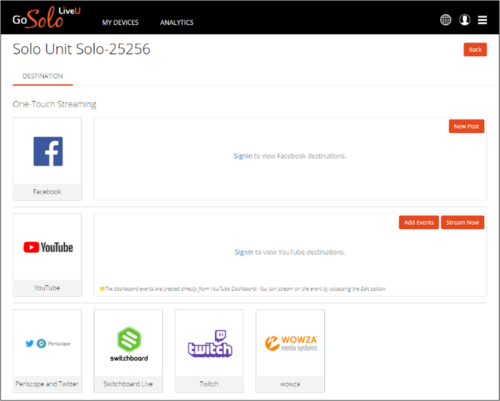Click the wowza caption text

[x=290, y=384]
